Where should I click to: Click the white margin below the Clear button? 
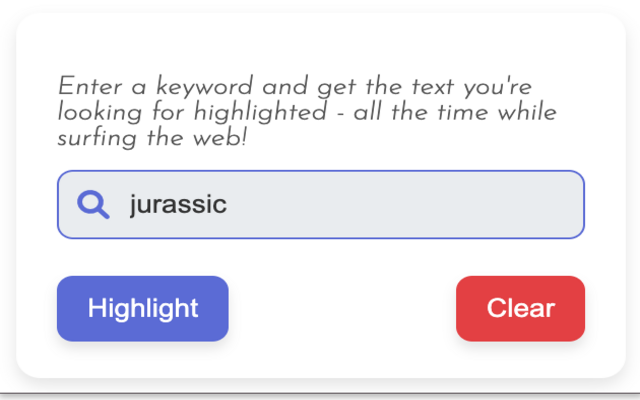(x=520, y=360)
